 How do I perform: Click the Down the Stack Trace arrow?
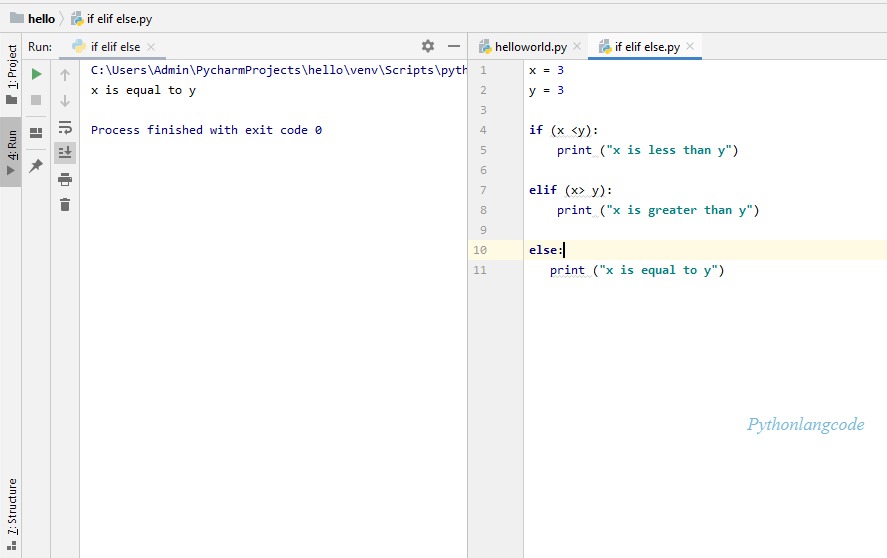[x=65, y=101]
